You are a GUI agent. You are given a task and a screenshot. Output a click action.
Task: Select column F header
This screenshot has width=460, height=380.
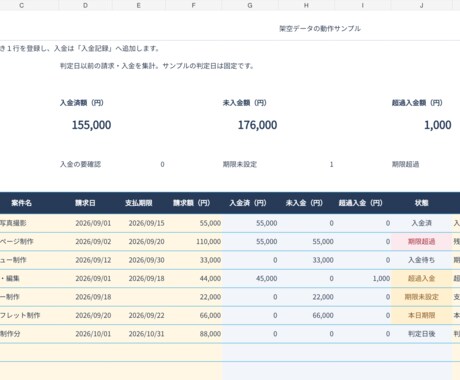[x=194, y=5]
